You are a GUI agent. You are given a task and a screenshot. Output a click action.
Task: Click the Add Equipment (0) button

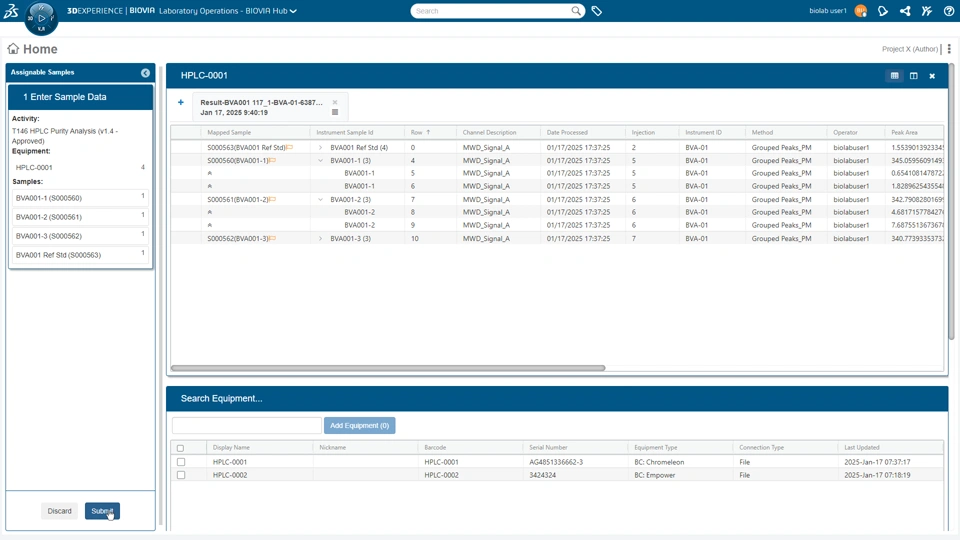coord(359,426)
